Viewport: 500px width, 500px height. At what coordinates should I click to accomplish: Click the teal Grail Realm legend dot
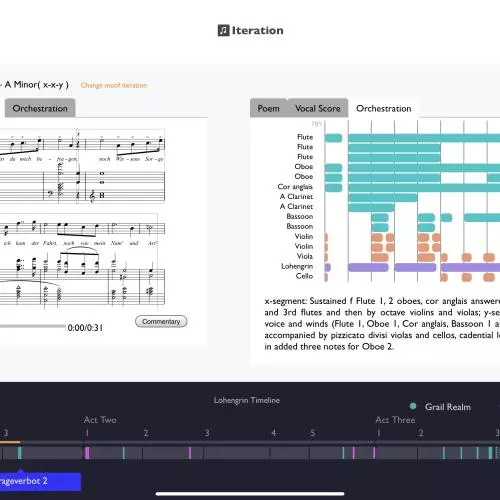pos(413,406)
